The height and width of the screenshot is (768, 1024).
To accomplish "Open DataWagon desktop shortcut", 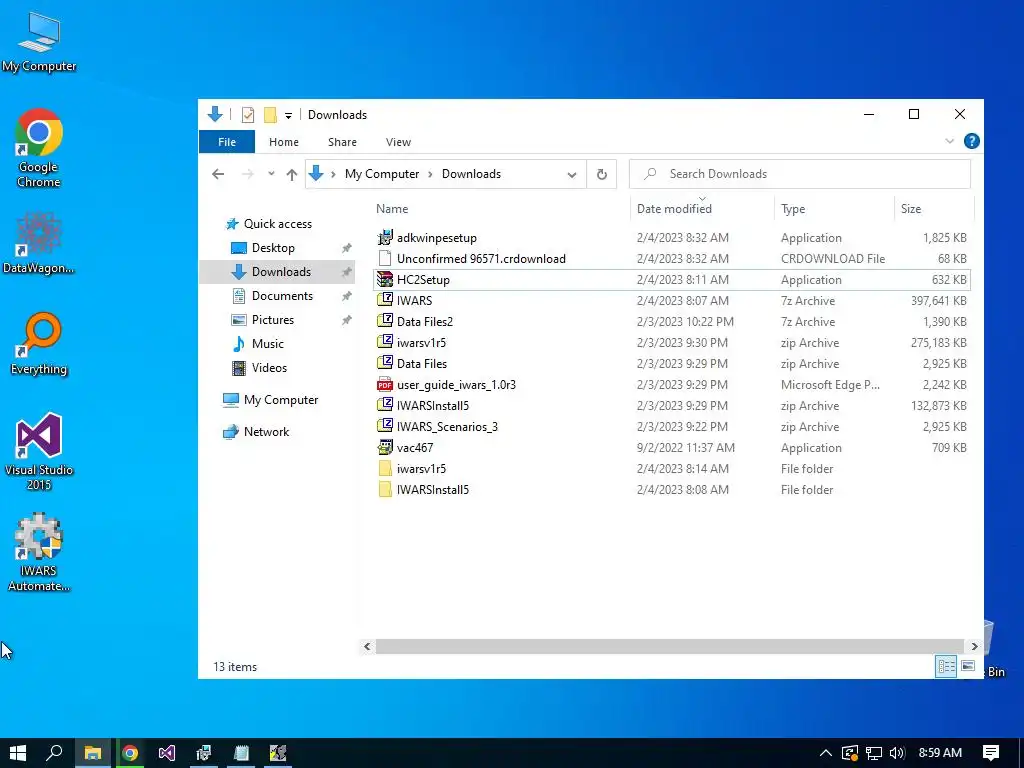I will click(x=39, y=243).
